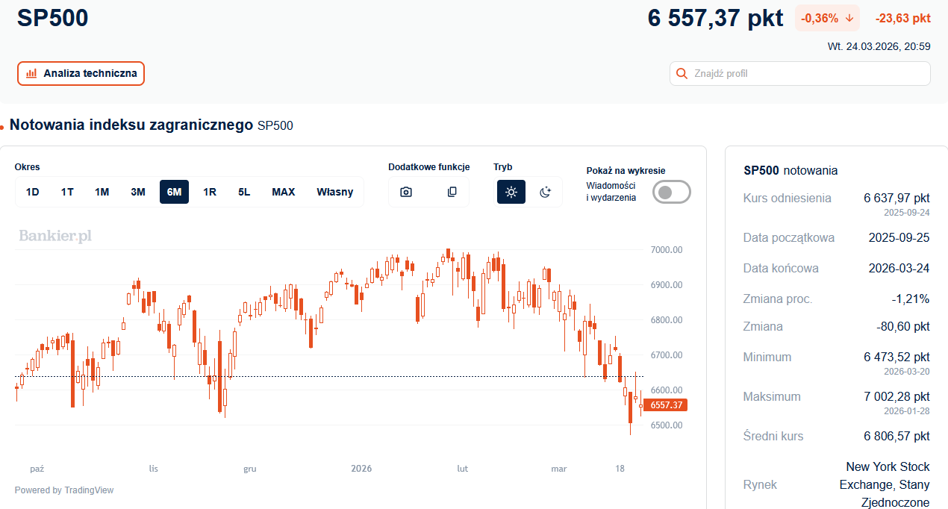Switch chart to MAX period
The image size is (948, 509).
[283, 192]
